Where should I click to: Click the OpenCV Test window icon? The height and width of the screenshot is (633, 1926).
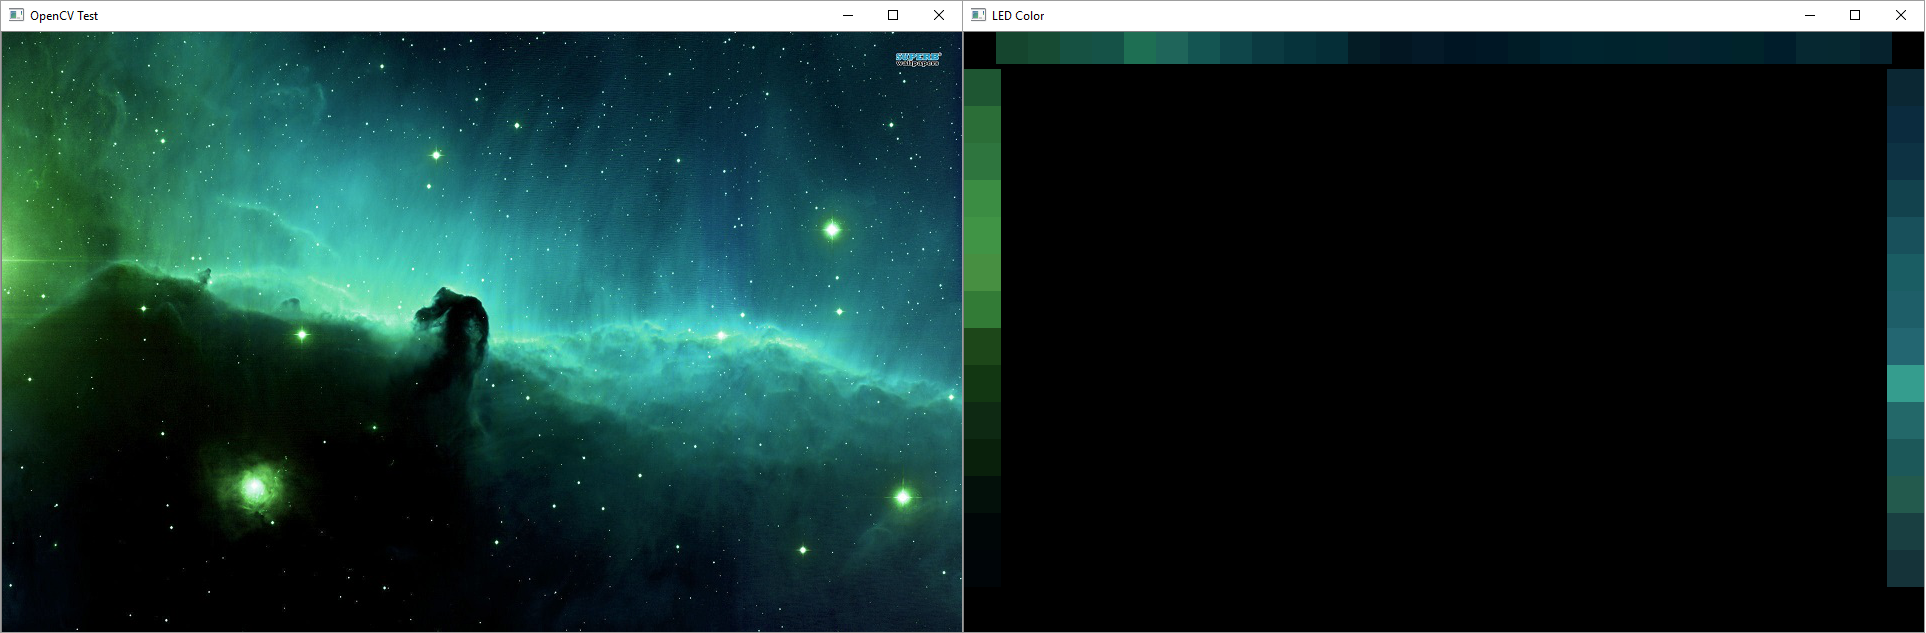16,15
